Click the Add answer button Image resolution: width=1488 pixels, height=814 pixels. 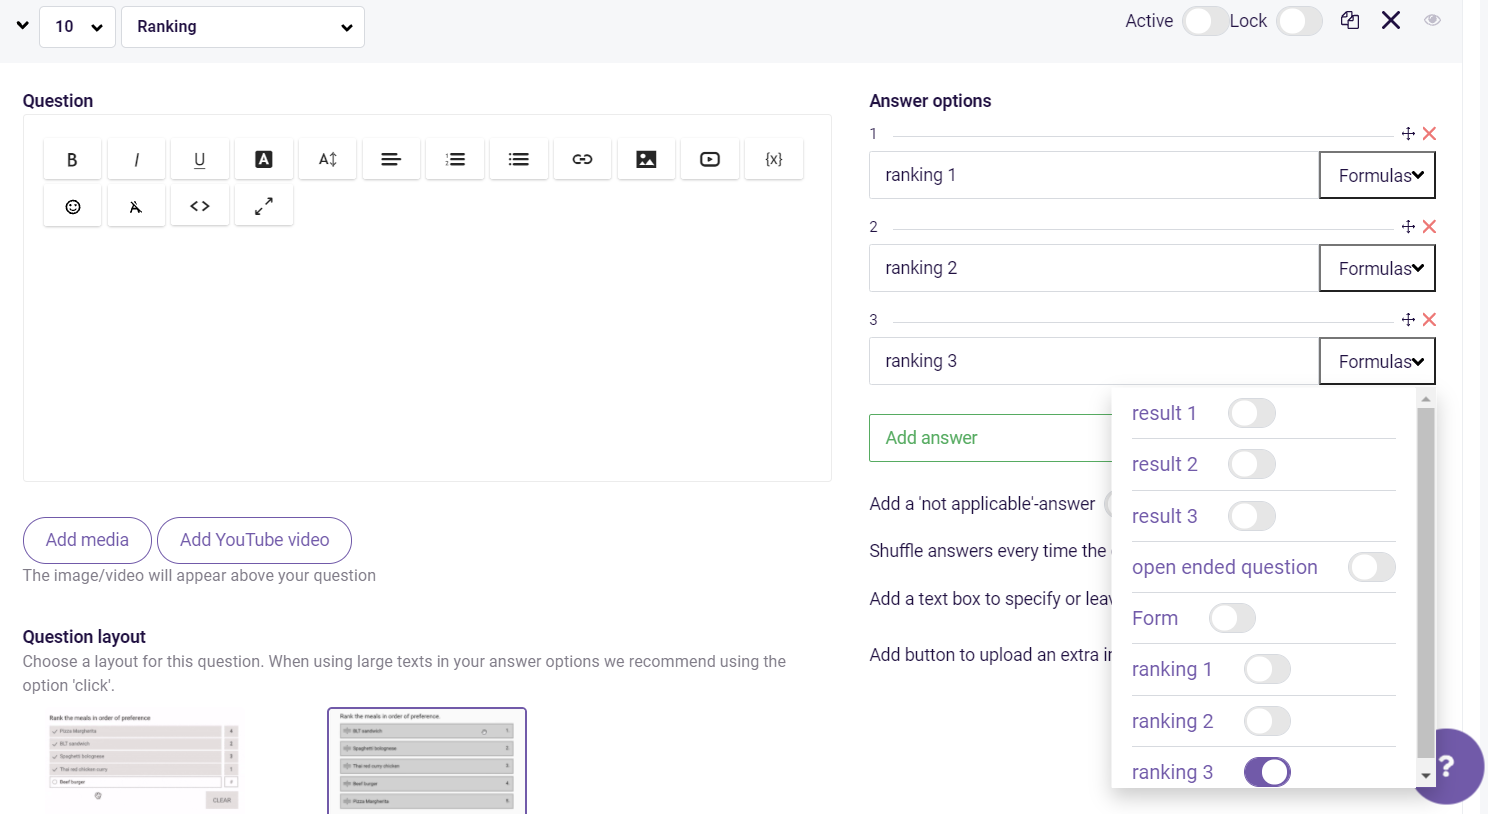point(931,437)
